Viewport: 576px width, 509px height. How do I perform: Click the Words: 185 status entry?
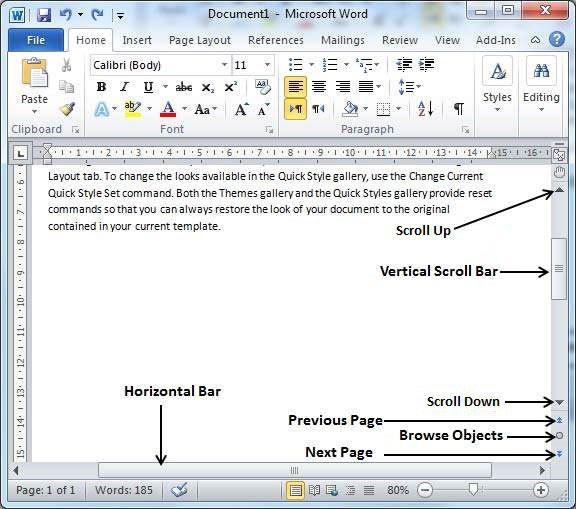123,490
